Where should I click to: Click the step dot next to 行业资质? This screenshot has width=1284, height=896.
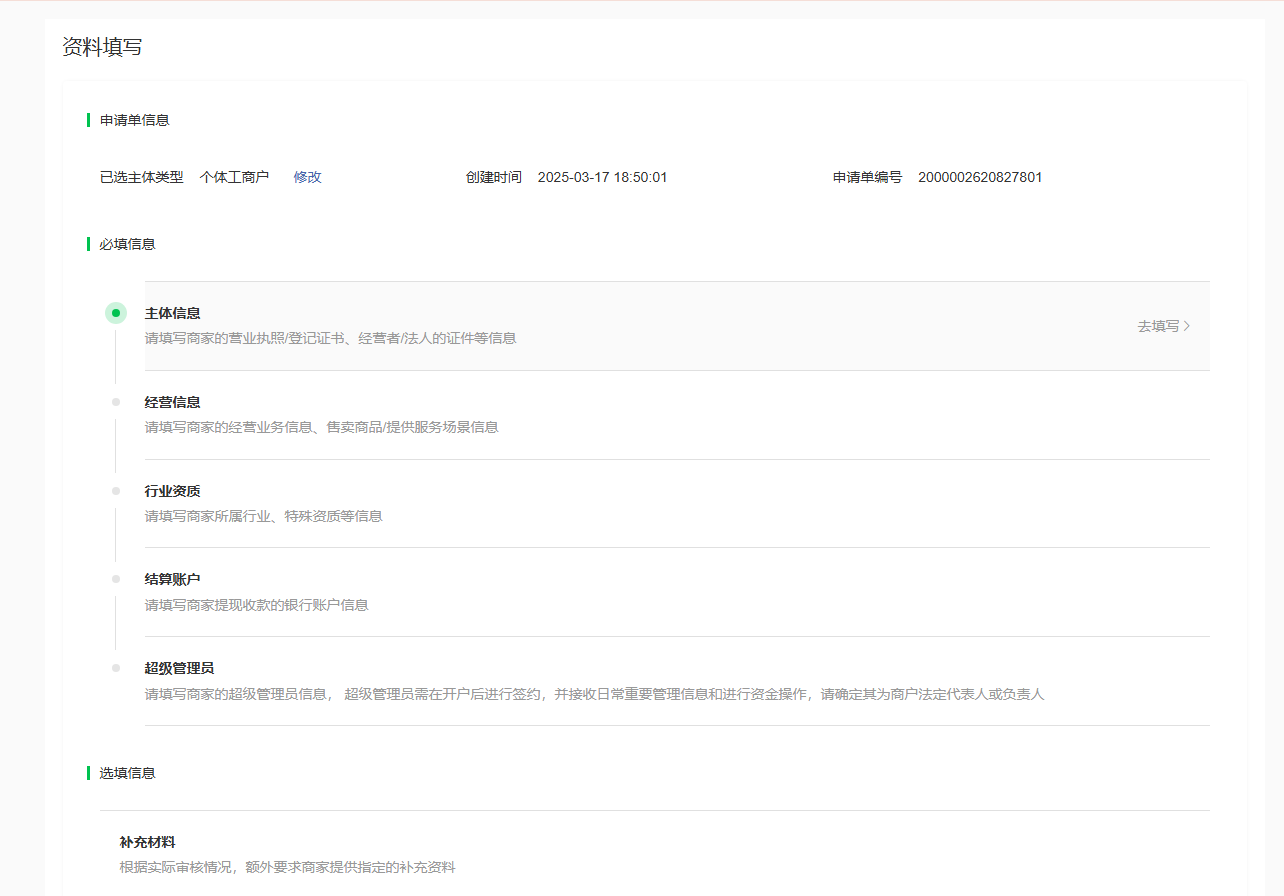[115, 490]
